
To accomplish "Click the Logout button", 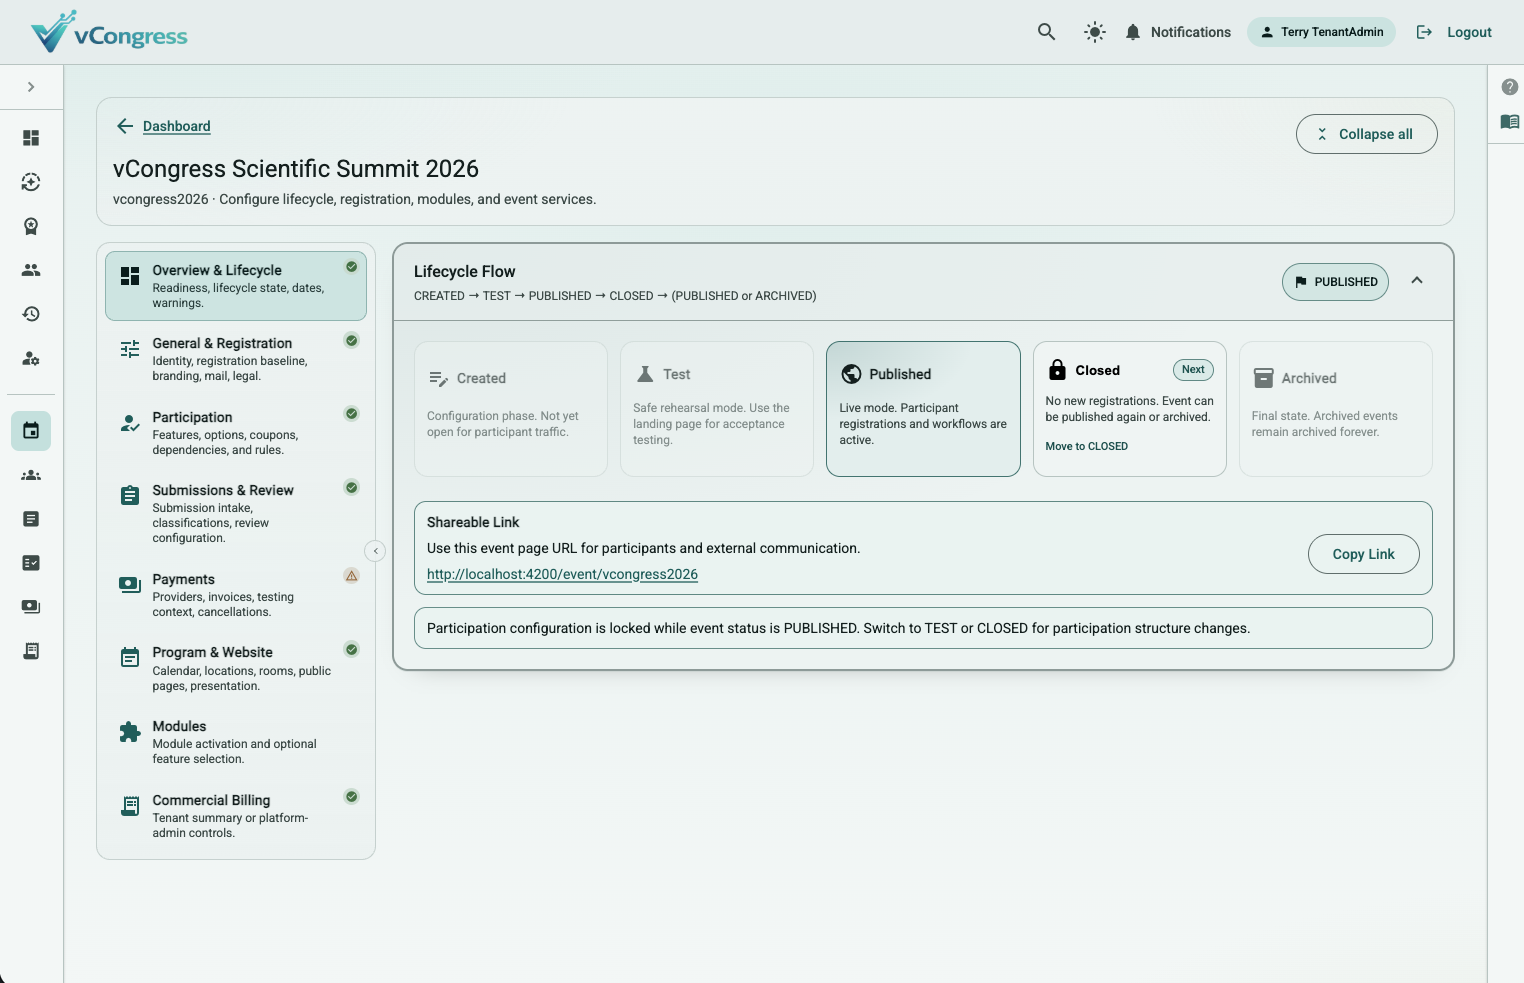I will [1454, 32].
